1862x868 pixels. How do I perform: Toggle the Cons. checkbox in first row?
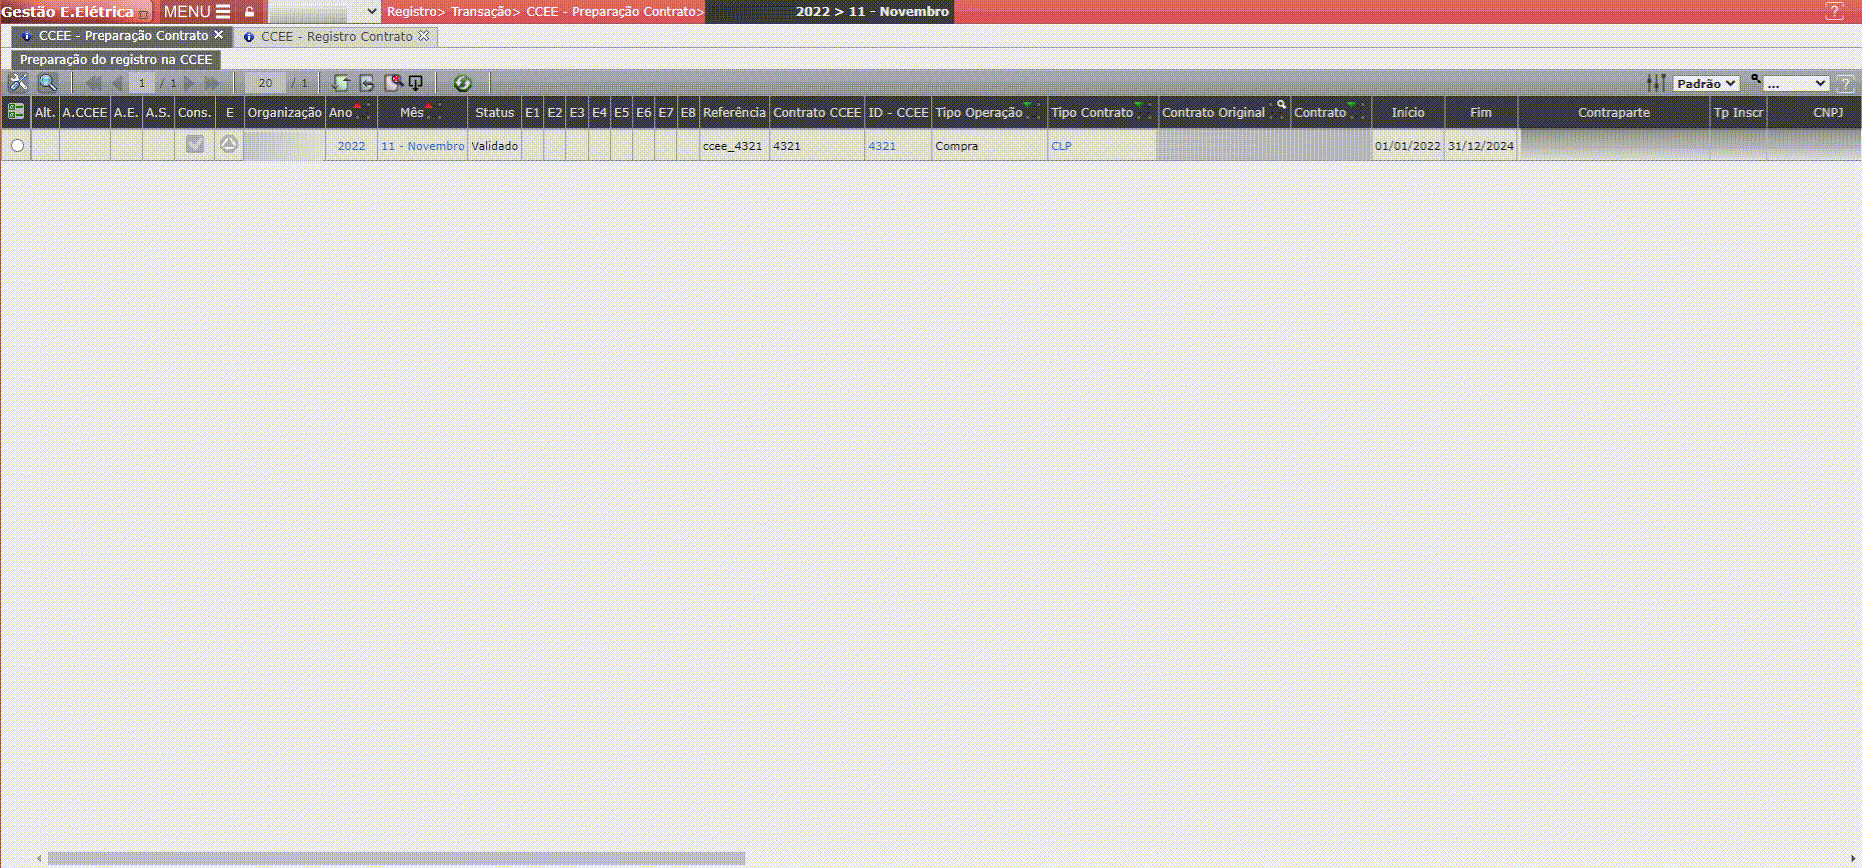(x=195, y=145)
